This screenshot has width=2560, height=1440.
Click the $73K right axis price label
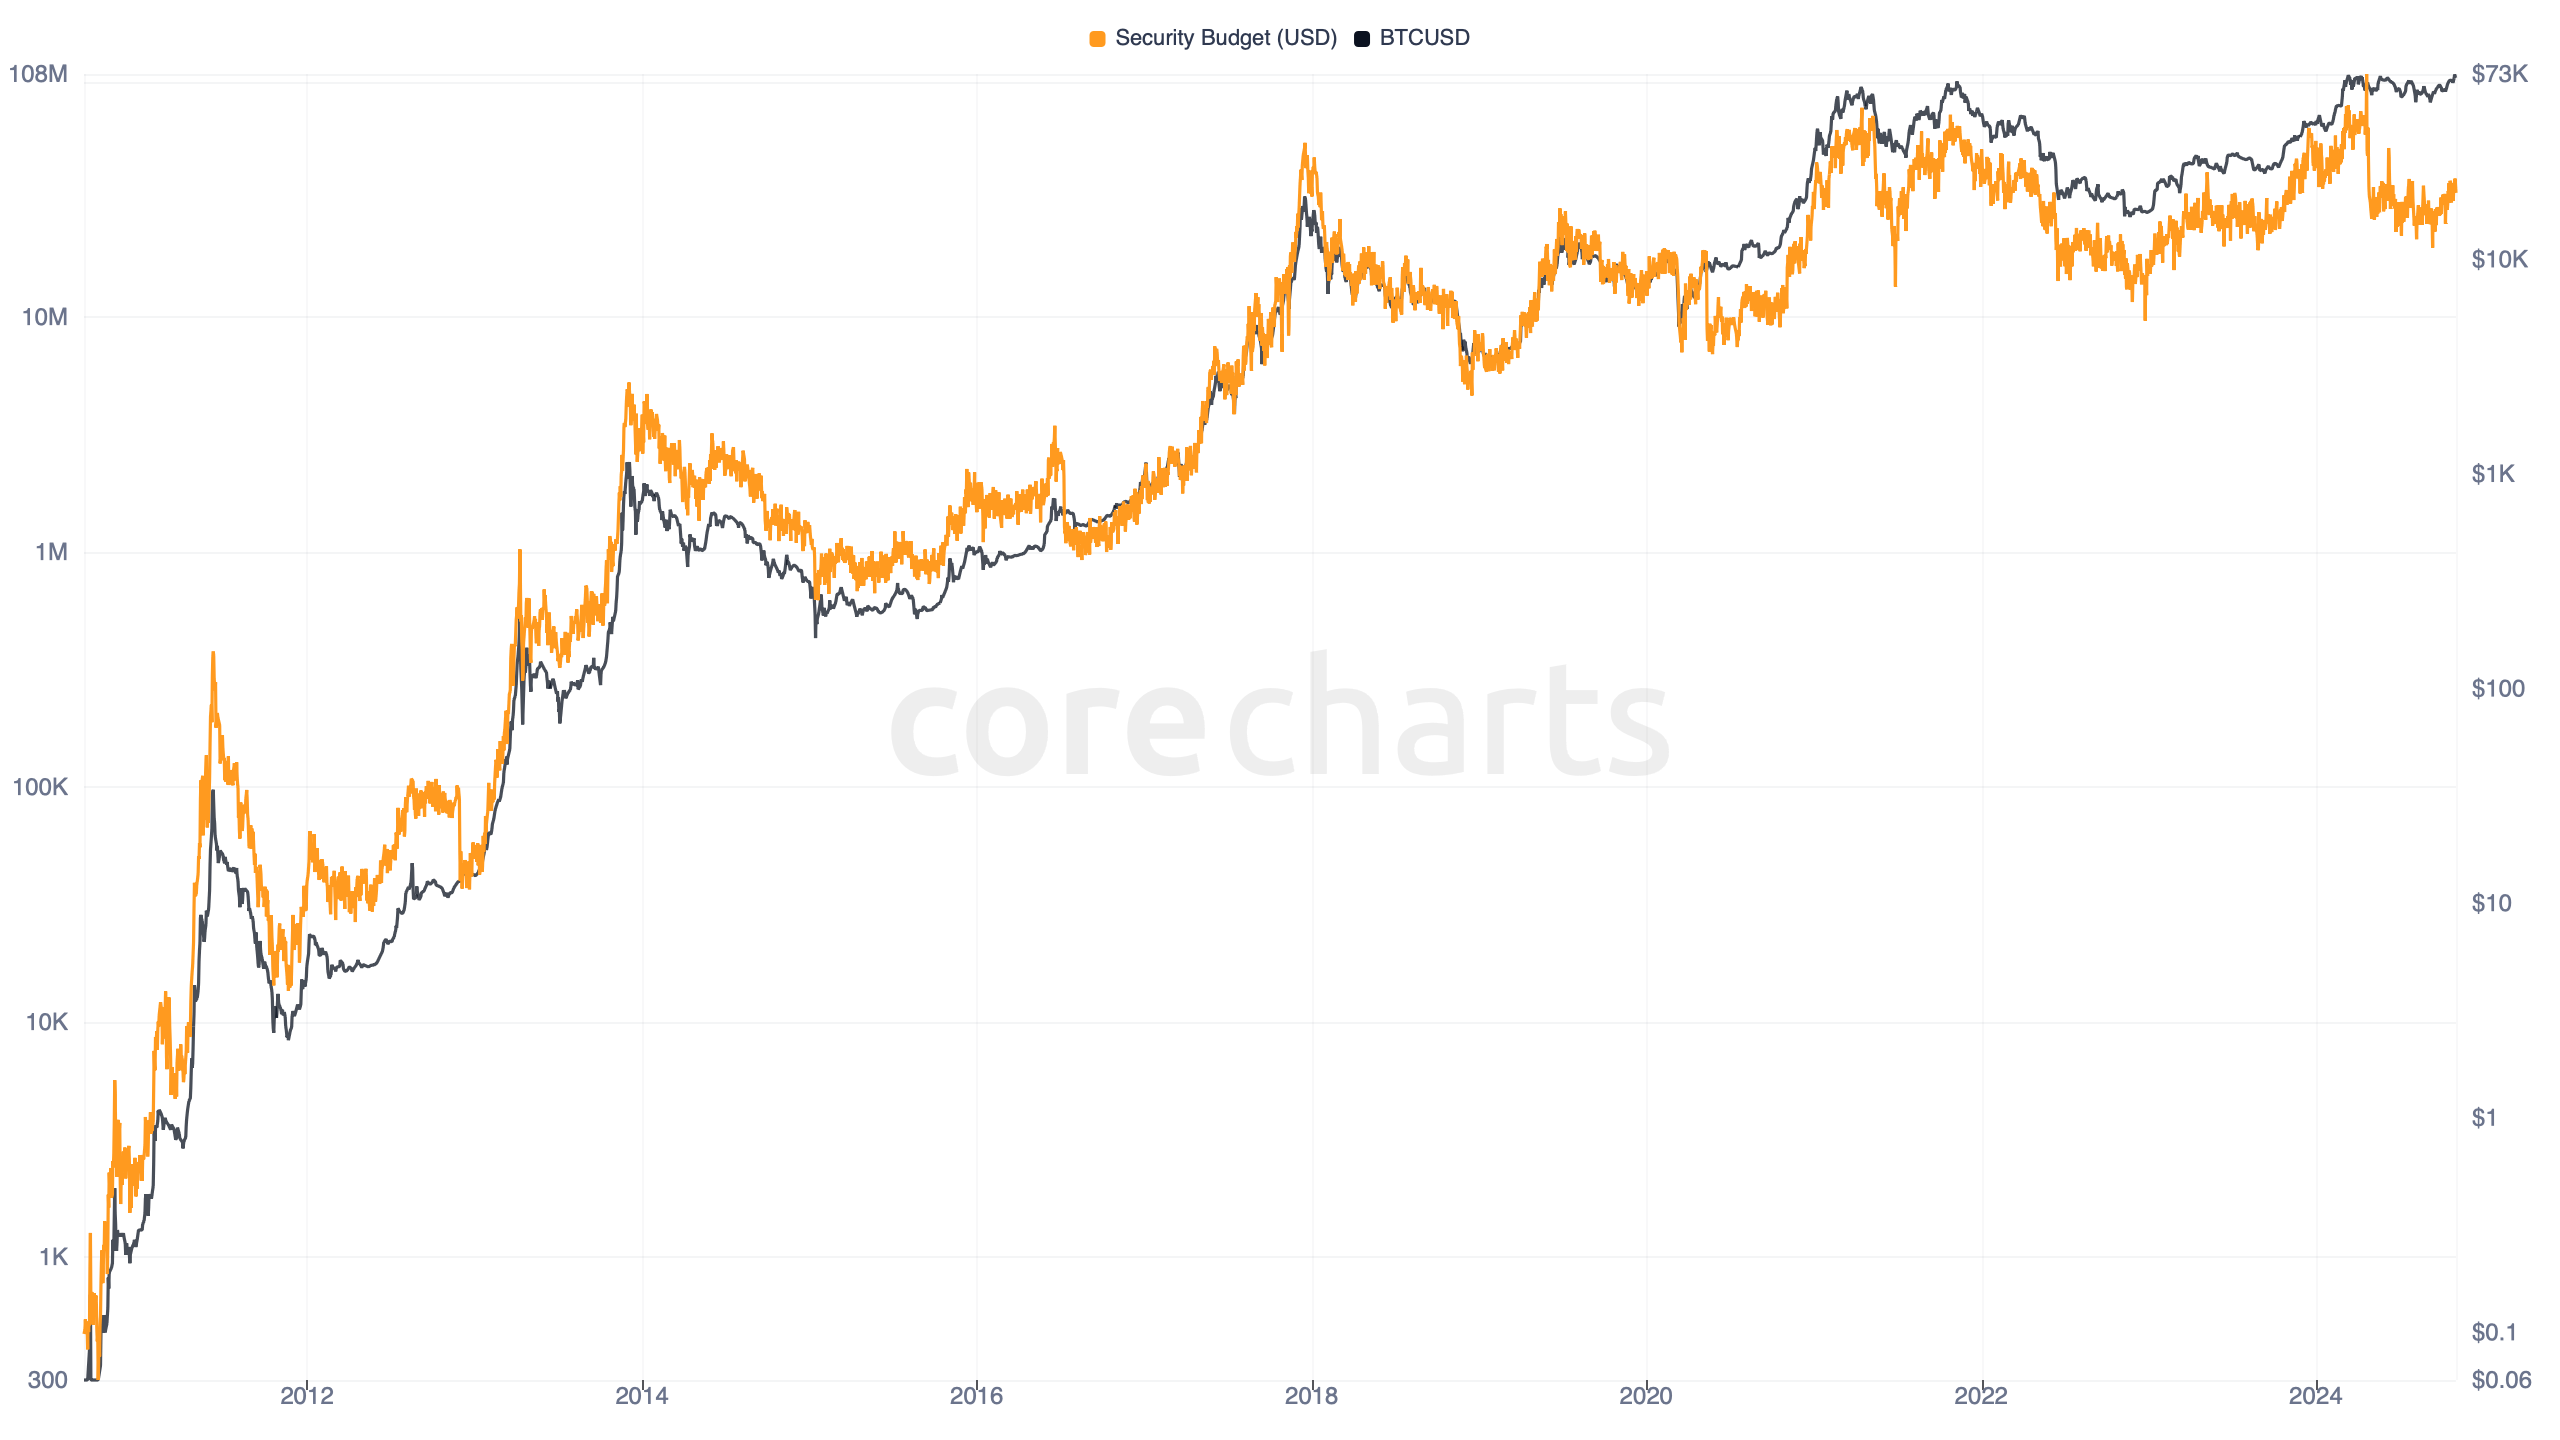click(2499, 74)
